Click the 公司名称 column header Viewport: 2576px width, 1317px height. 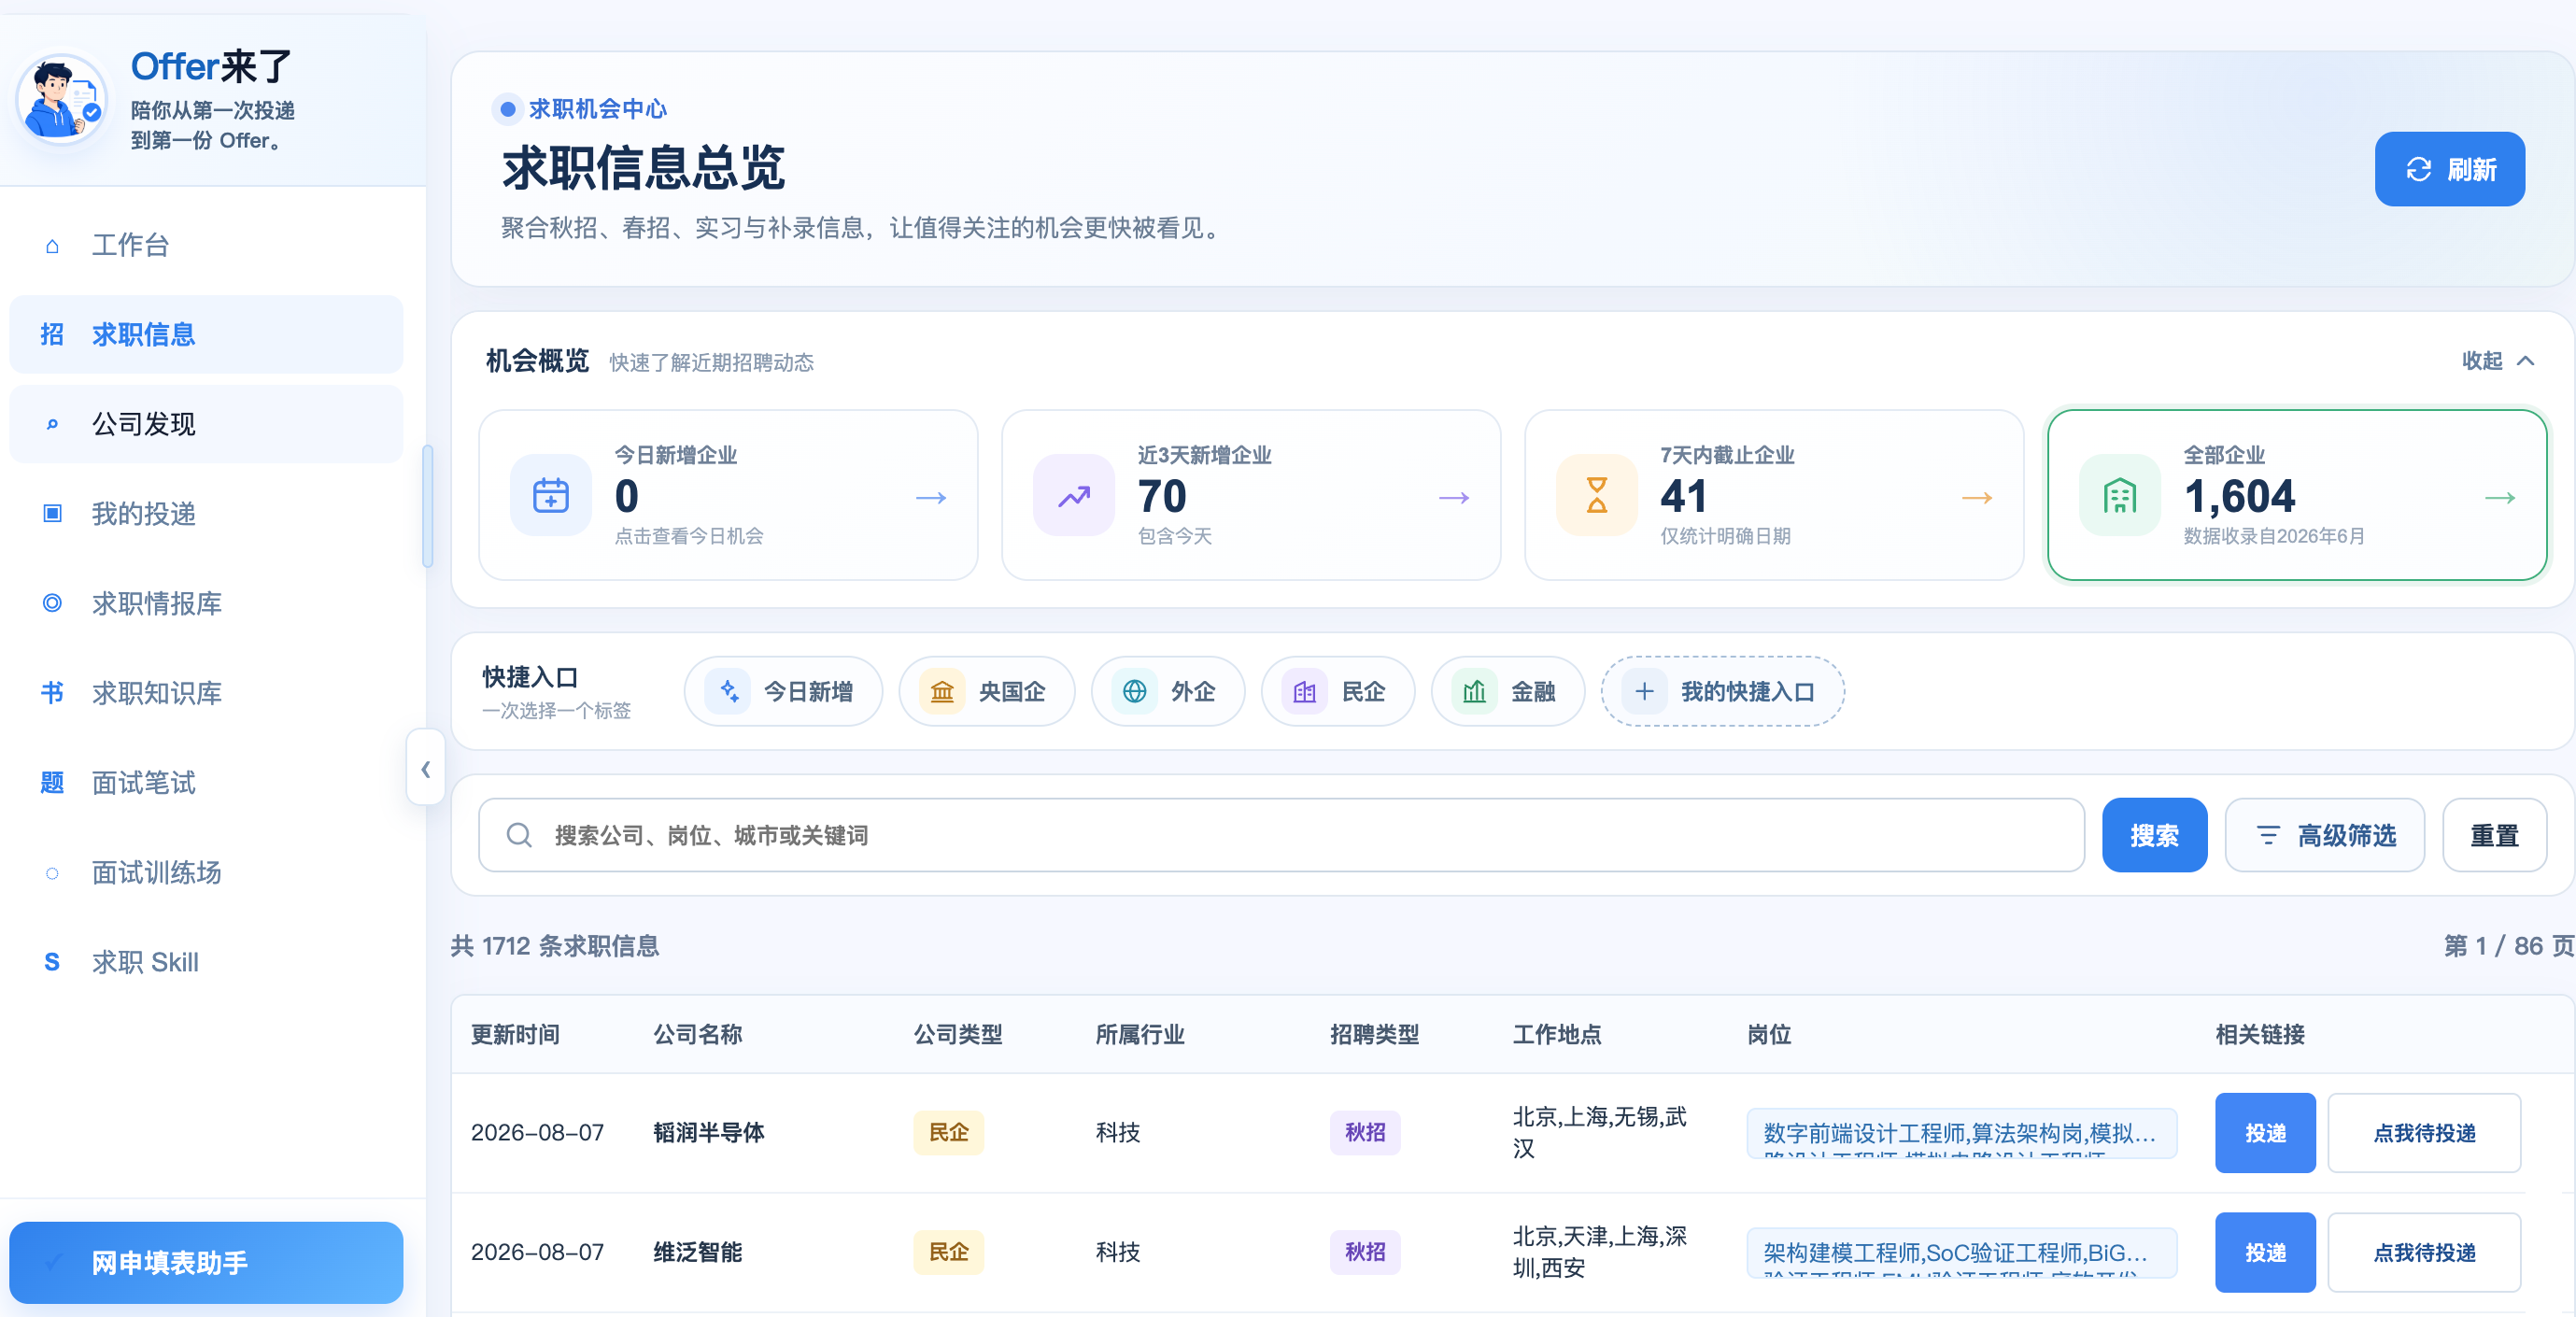(x=697, y=1034)
